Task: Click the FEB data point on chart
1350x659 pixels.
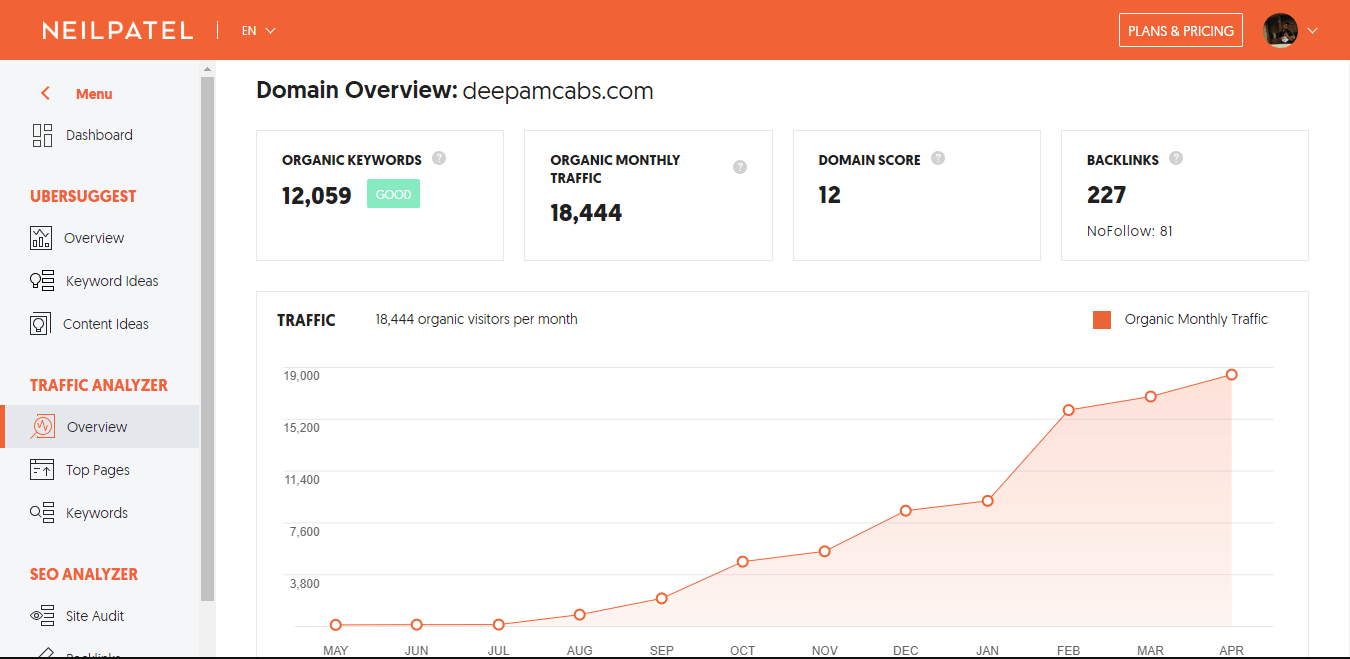Action: 1069,410
